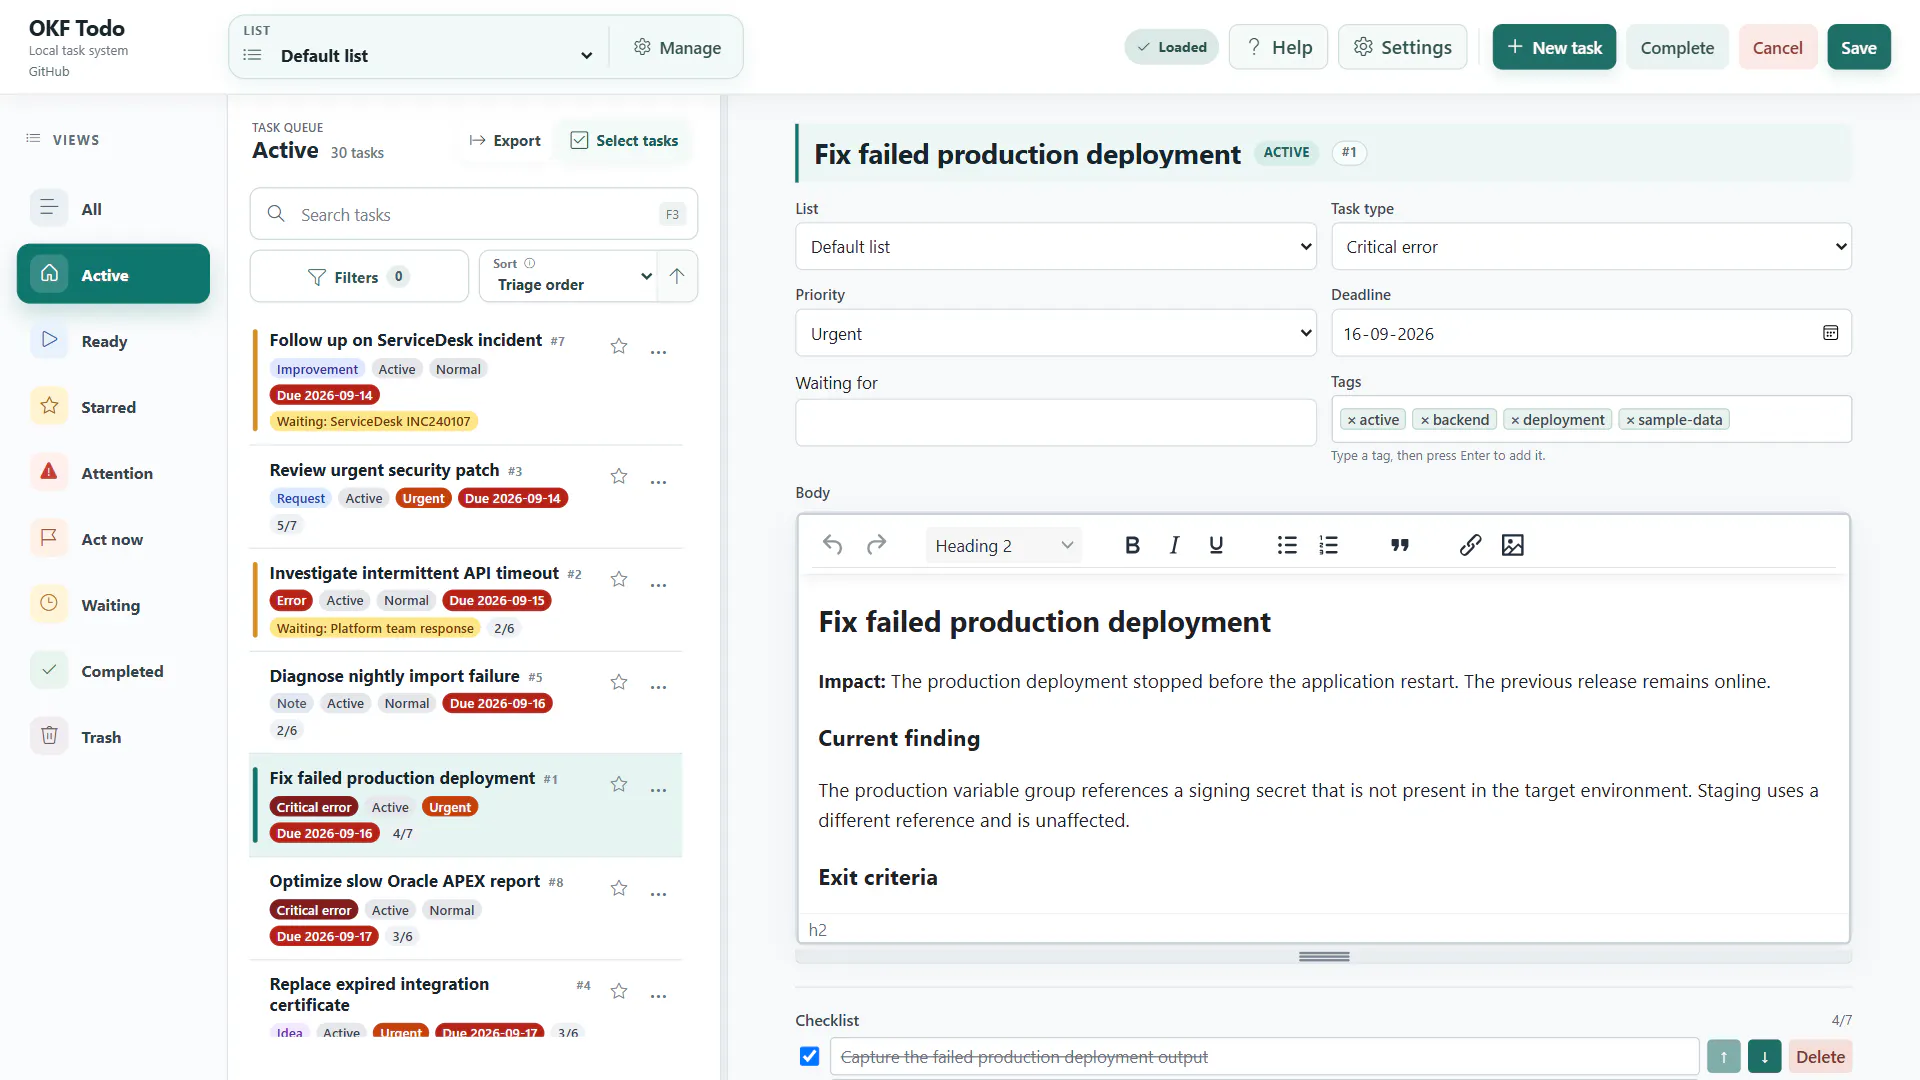1920x1080 pixels.
Task: Remove the sample-data tag
Action: [1630, 420]
